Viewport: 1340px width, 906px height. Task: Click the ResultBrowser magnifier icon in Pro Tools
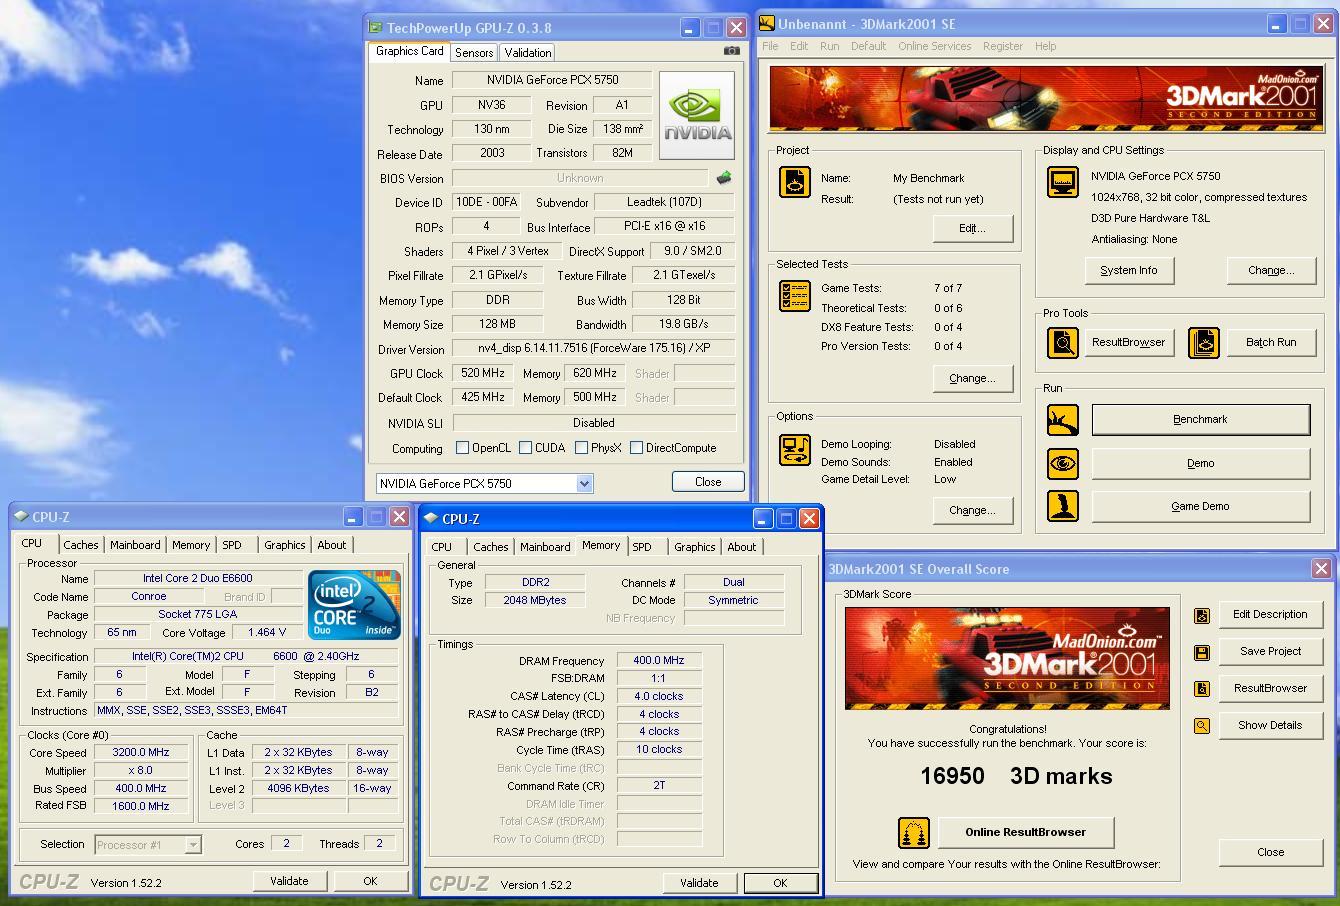(x=1062, y=342)
